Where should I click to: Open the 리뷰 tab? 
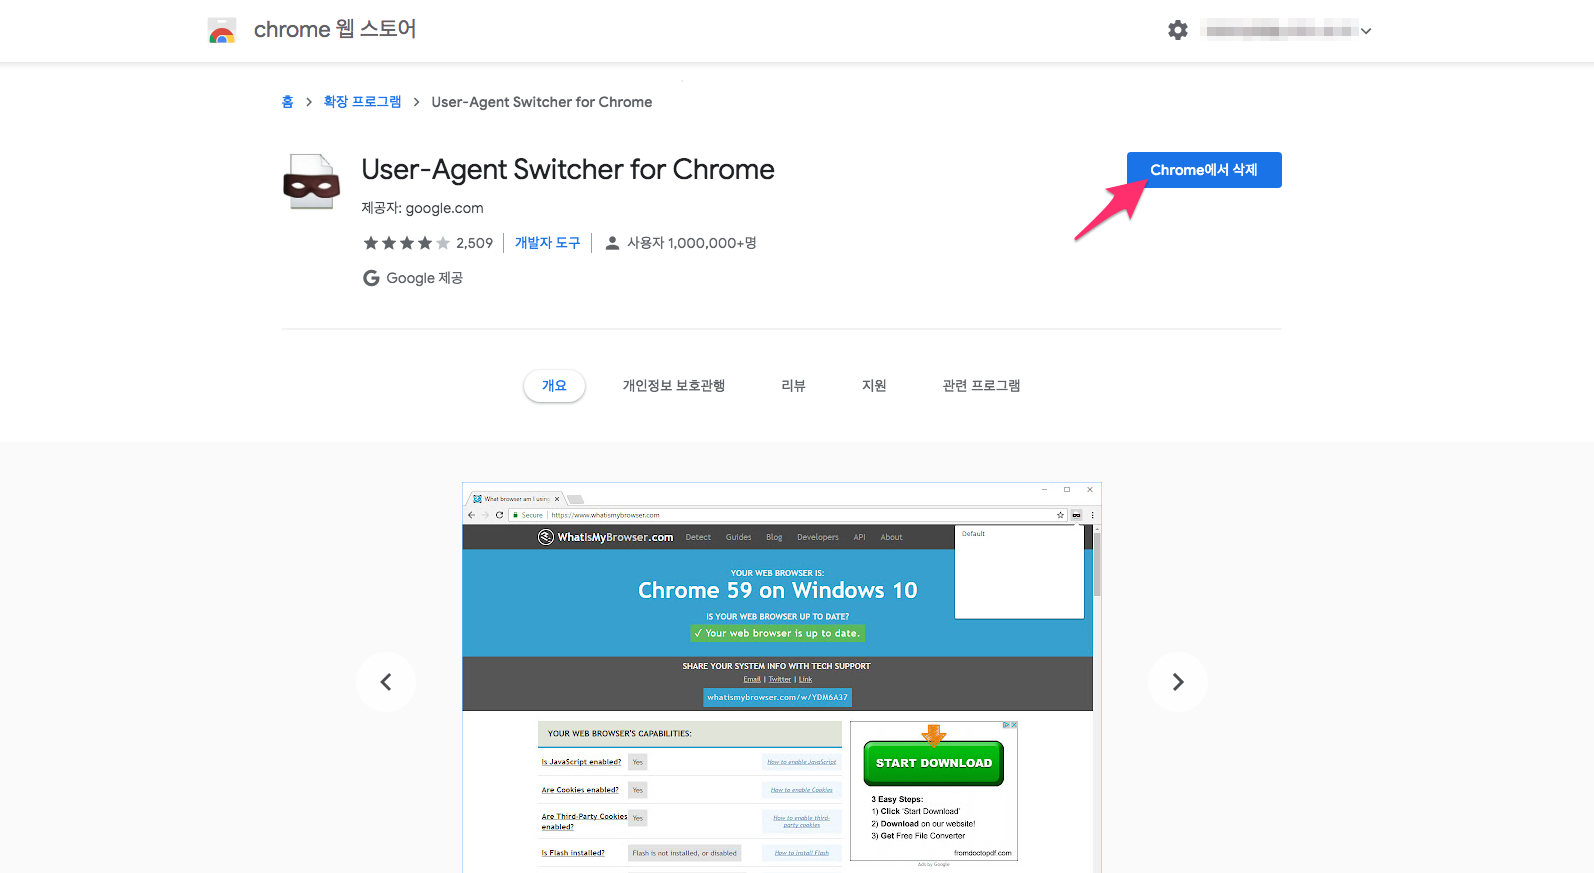point(793,386)
